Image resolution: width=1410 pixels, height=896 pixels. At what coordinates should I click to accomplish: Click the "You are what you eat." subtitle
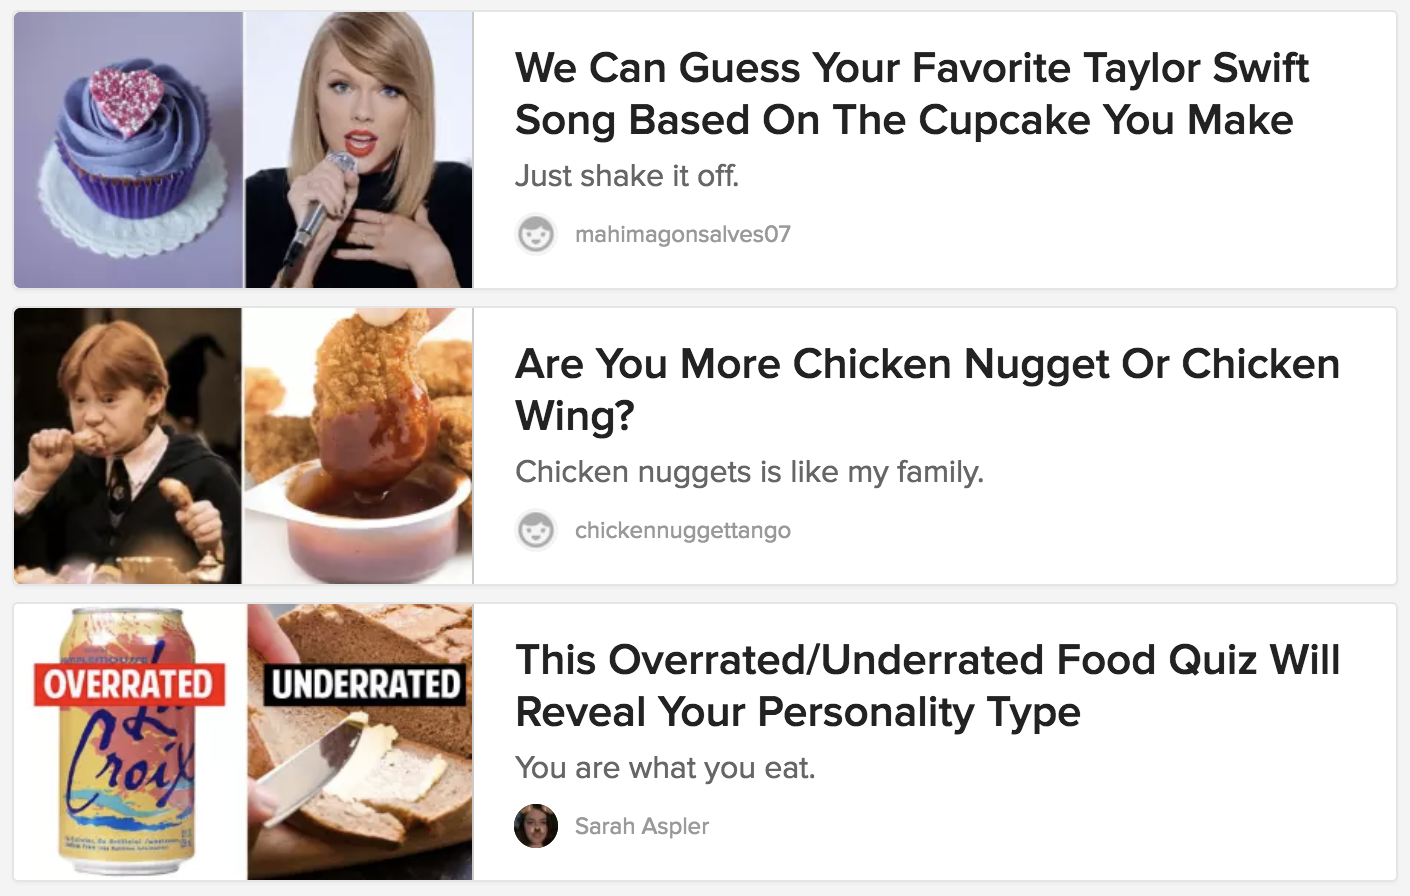click(665, 768)
